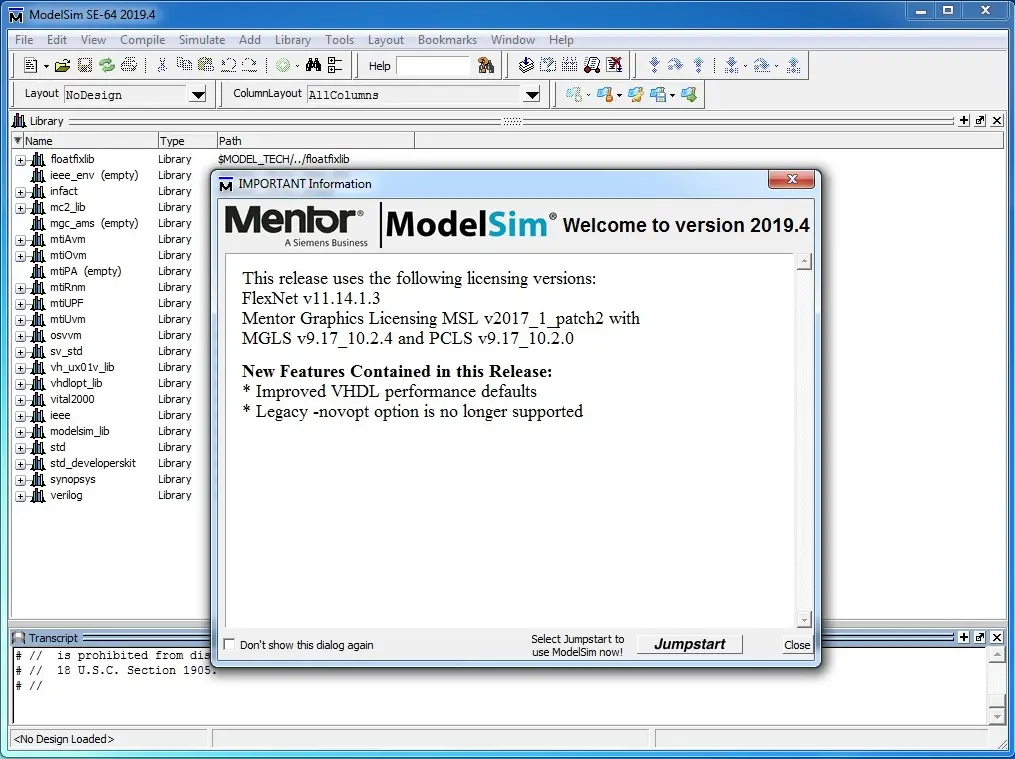Open the Simulate menu
Viewport: 1015px width, 759px height.
tap(202, 39)
